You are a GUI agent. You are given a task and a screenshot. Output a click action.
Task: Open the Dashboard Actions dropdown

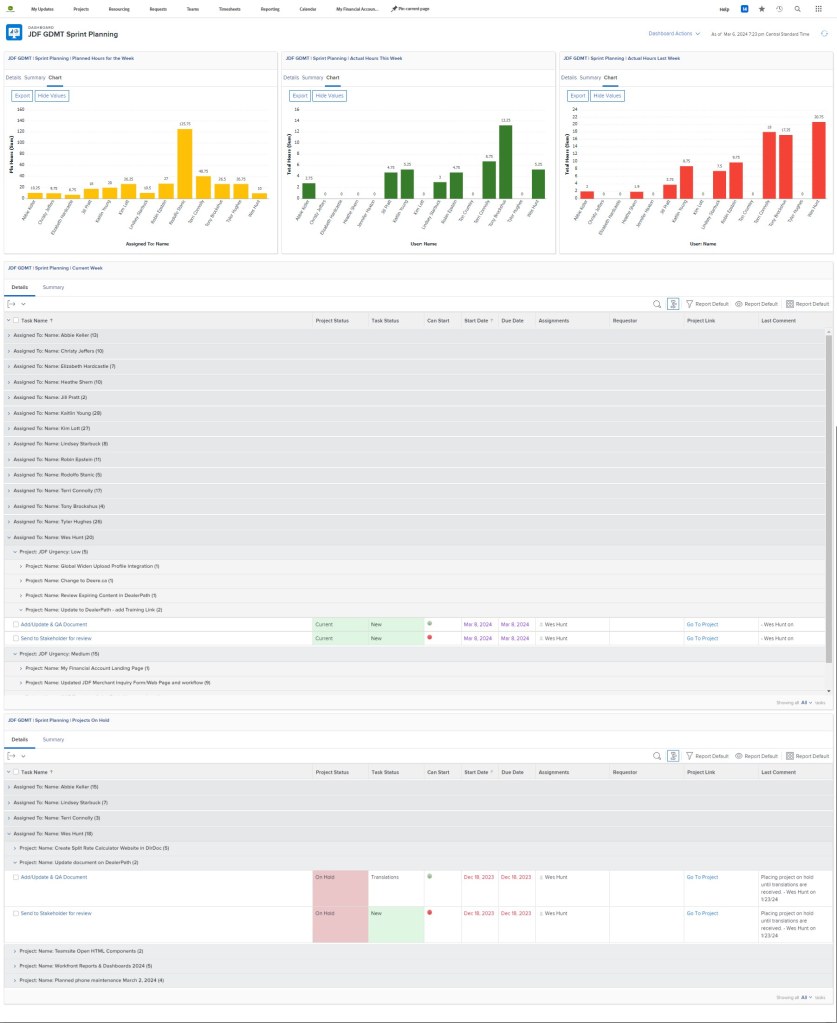674,33
